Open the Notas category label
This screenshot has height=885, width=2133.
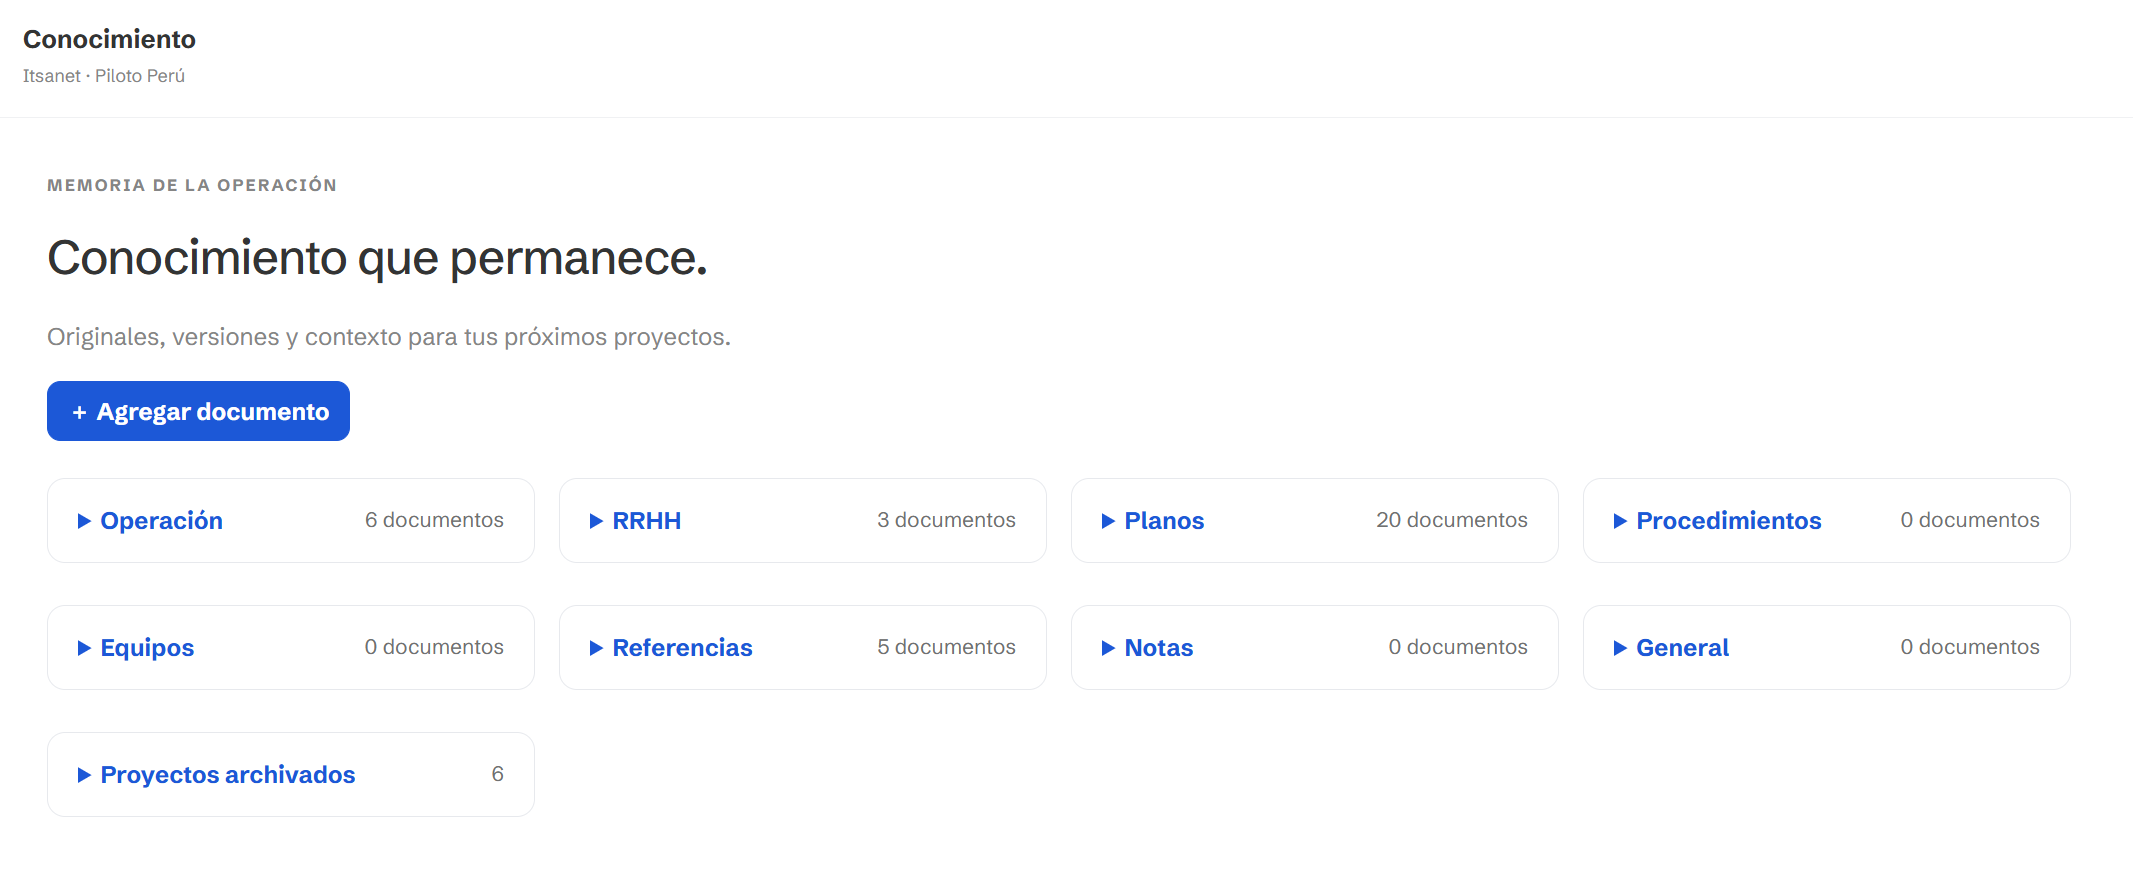pyautogui.click(x=1159, y=648)
